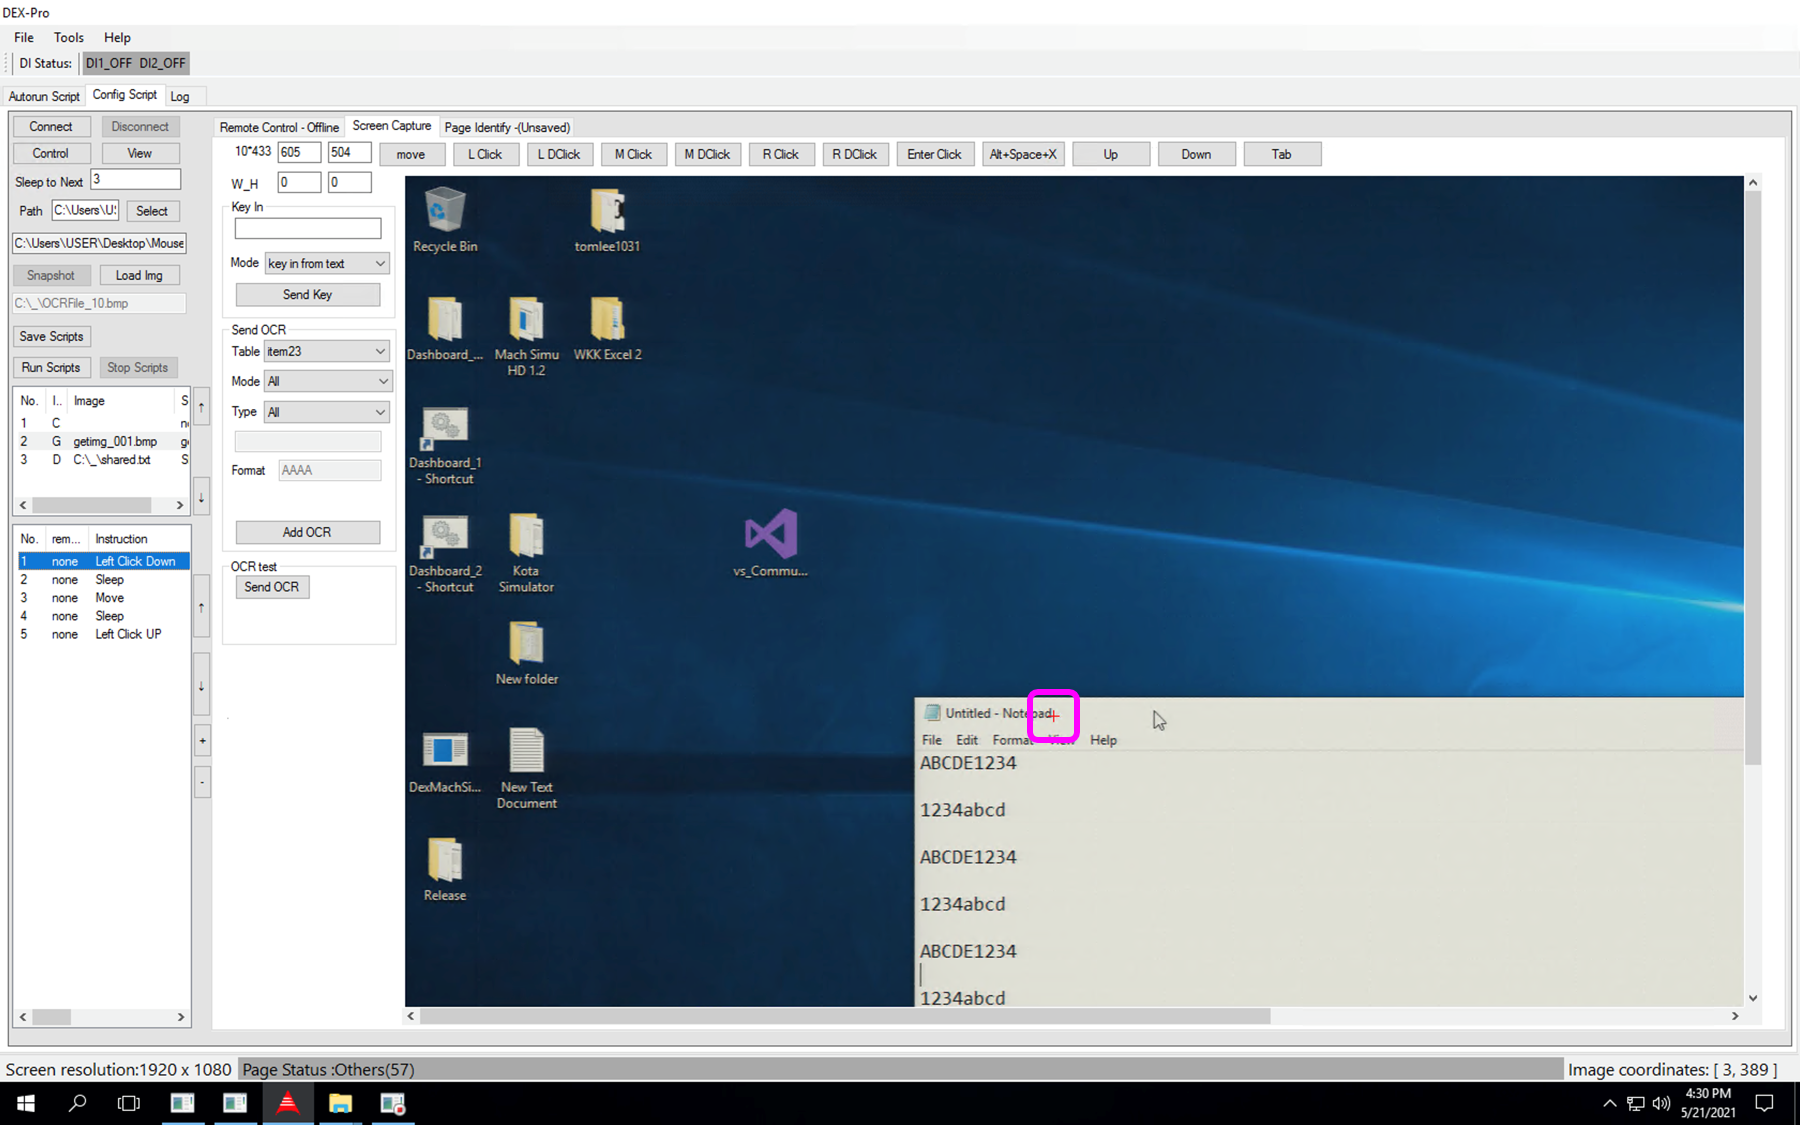Switch to Page Identify -(Unsaved) tab
The height and width of the screenshot is (1125, 1800).
pos(507,127)
